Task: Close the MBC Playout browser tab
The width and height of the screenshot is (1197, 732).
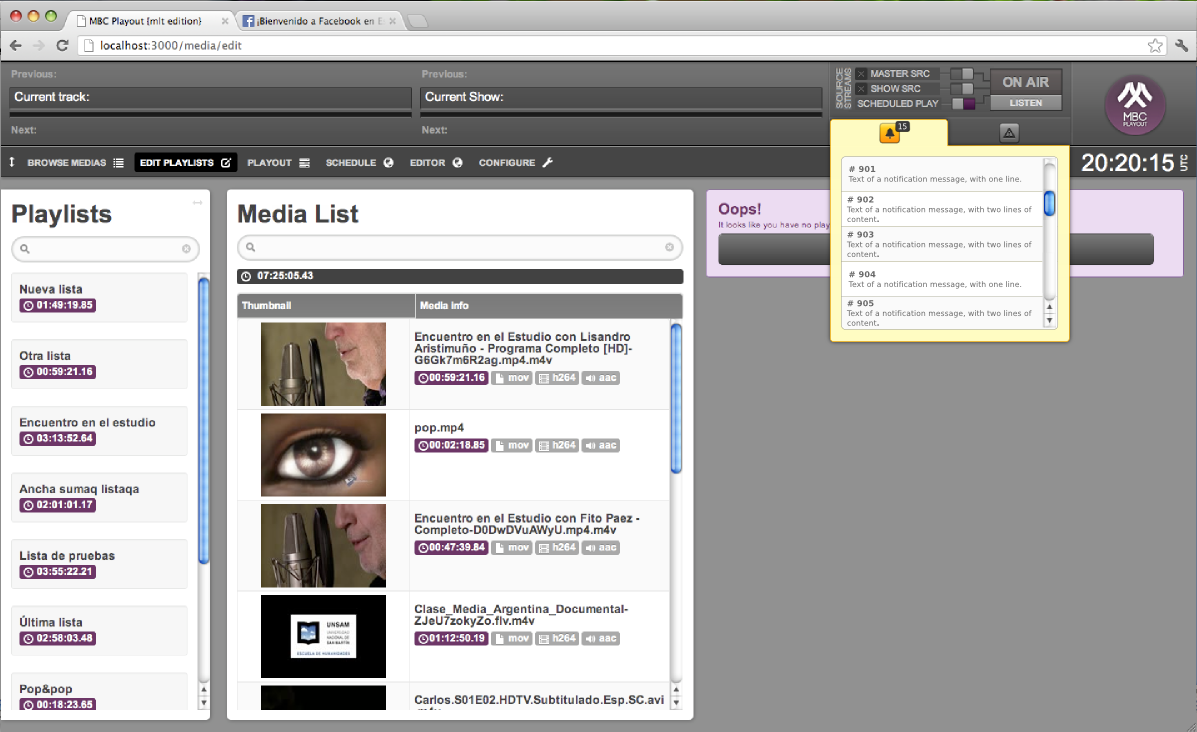Action: pos(224,21)
